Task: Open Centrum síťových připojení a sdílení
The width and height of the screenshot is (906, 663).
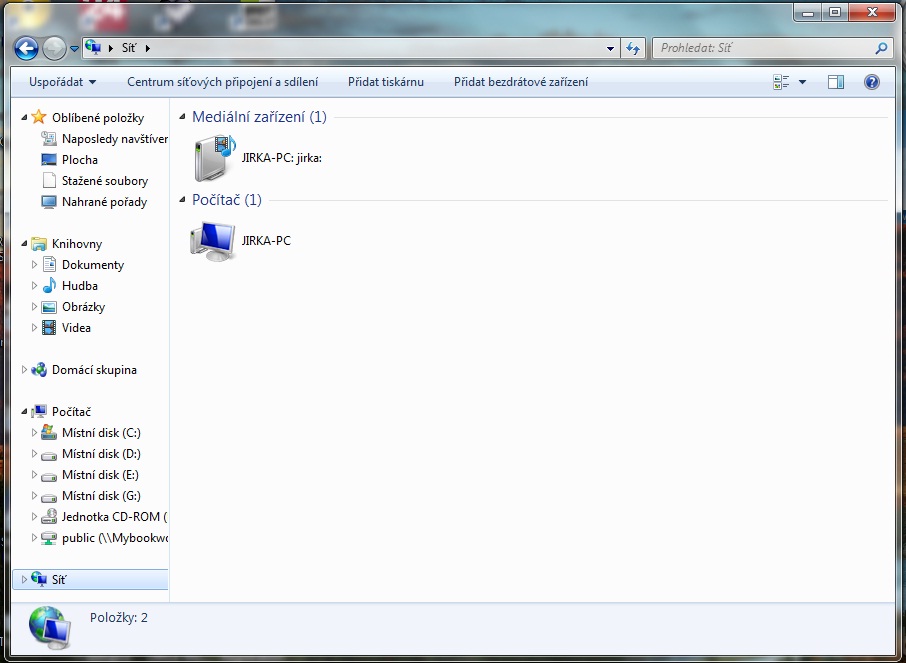Action: click(222, 82)
